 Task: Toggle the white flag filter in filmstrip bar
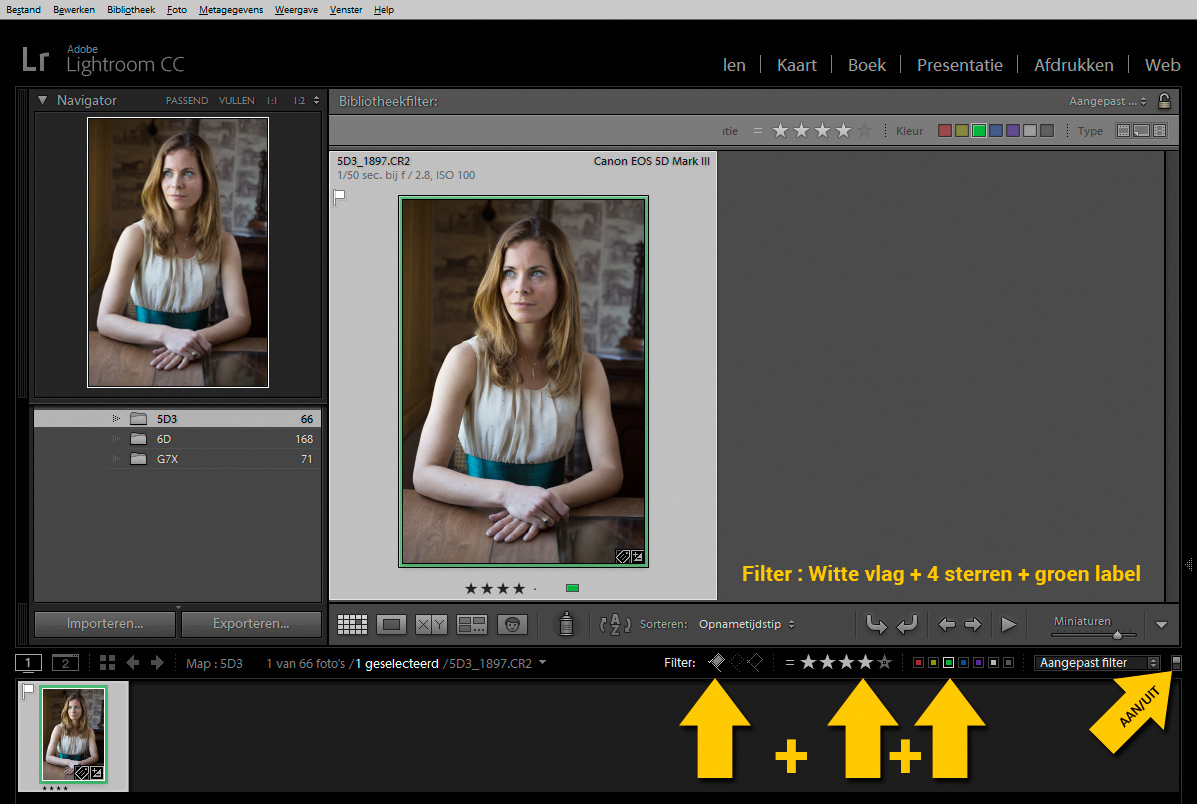(717, 662)
